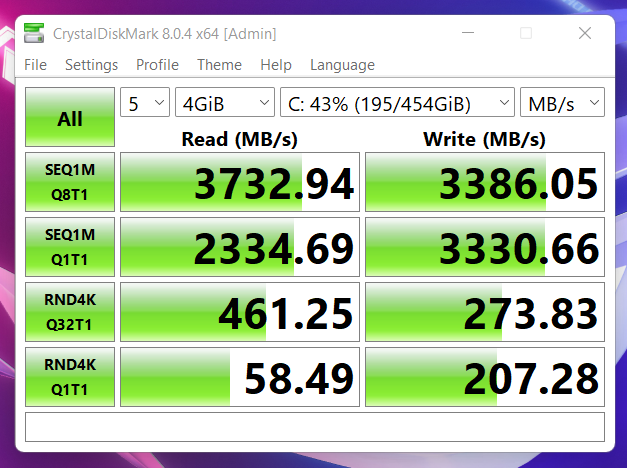
Task: Click the SEQ1M Q8T1 read result 3732.94
Action: 239,183
